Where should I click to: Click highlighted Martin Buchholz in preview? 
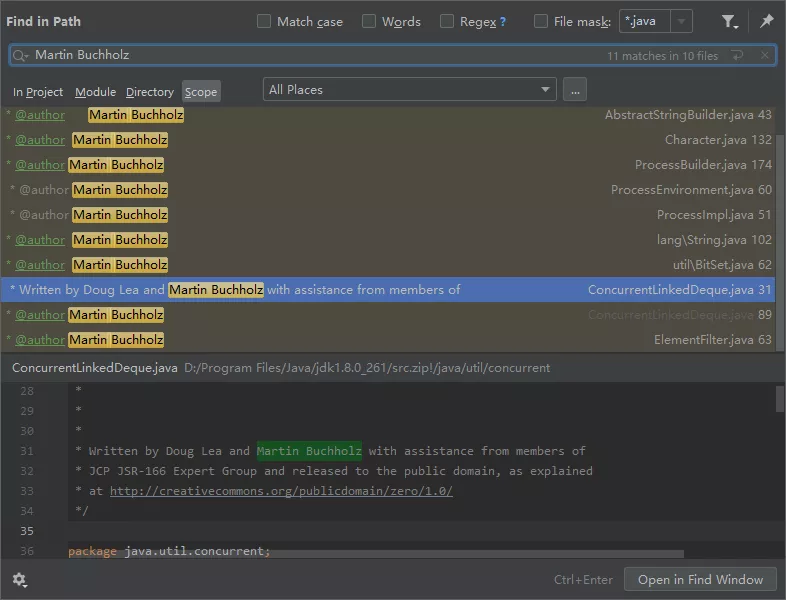tap(309, 451)
